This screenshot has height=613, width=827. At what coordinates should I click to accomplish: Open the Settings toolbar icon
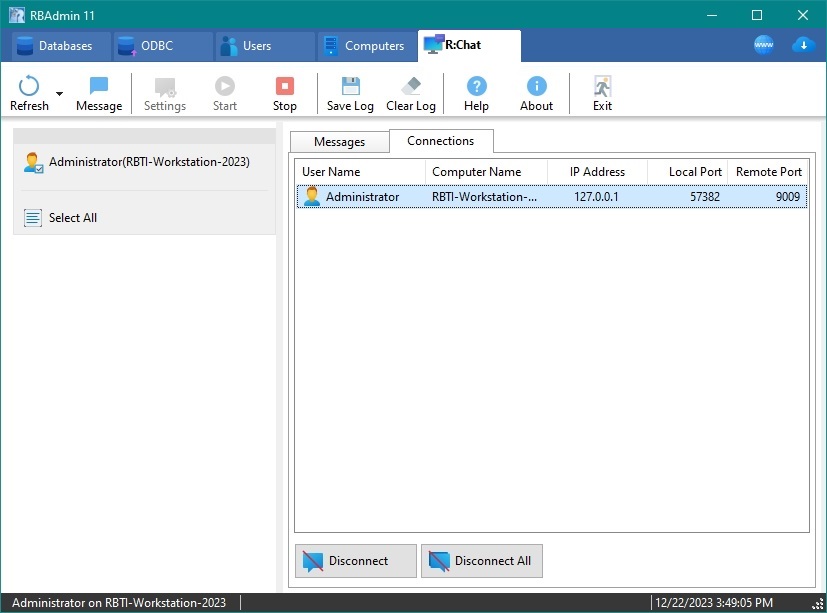click(165, 87)
